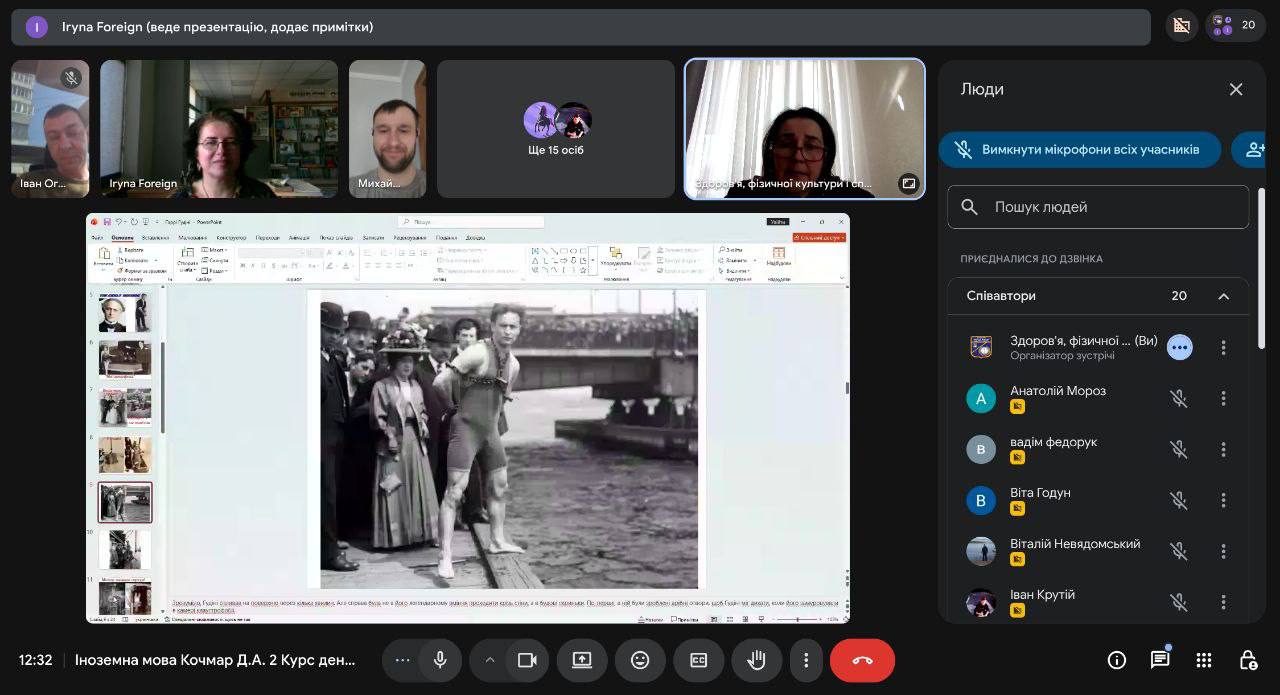Toggle microphone in the bottom call bar

tap(439, 660)
